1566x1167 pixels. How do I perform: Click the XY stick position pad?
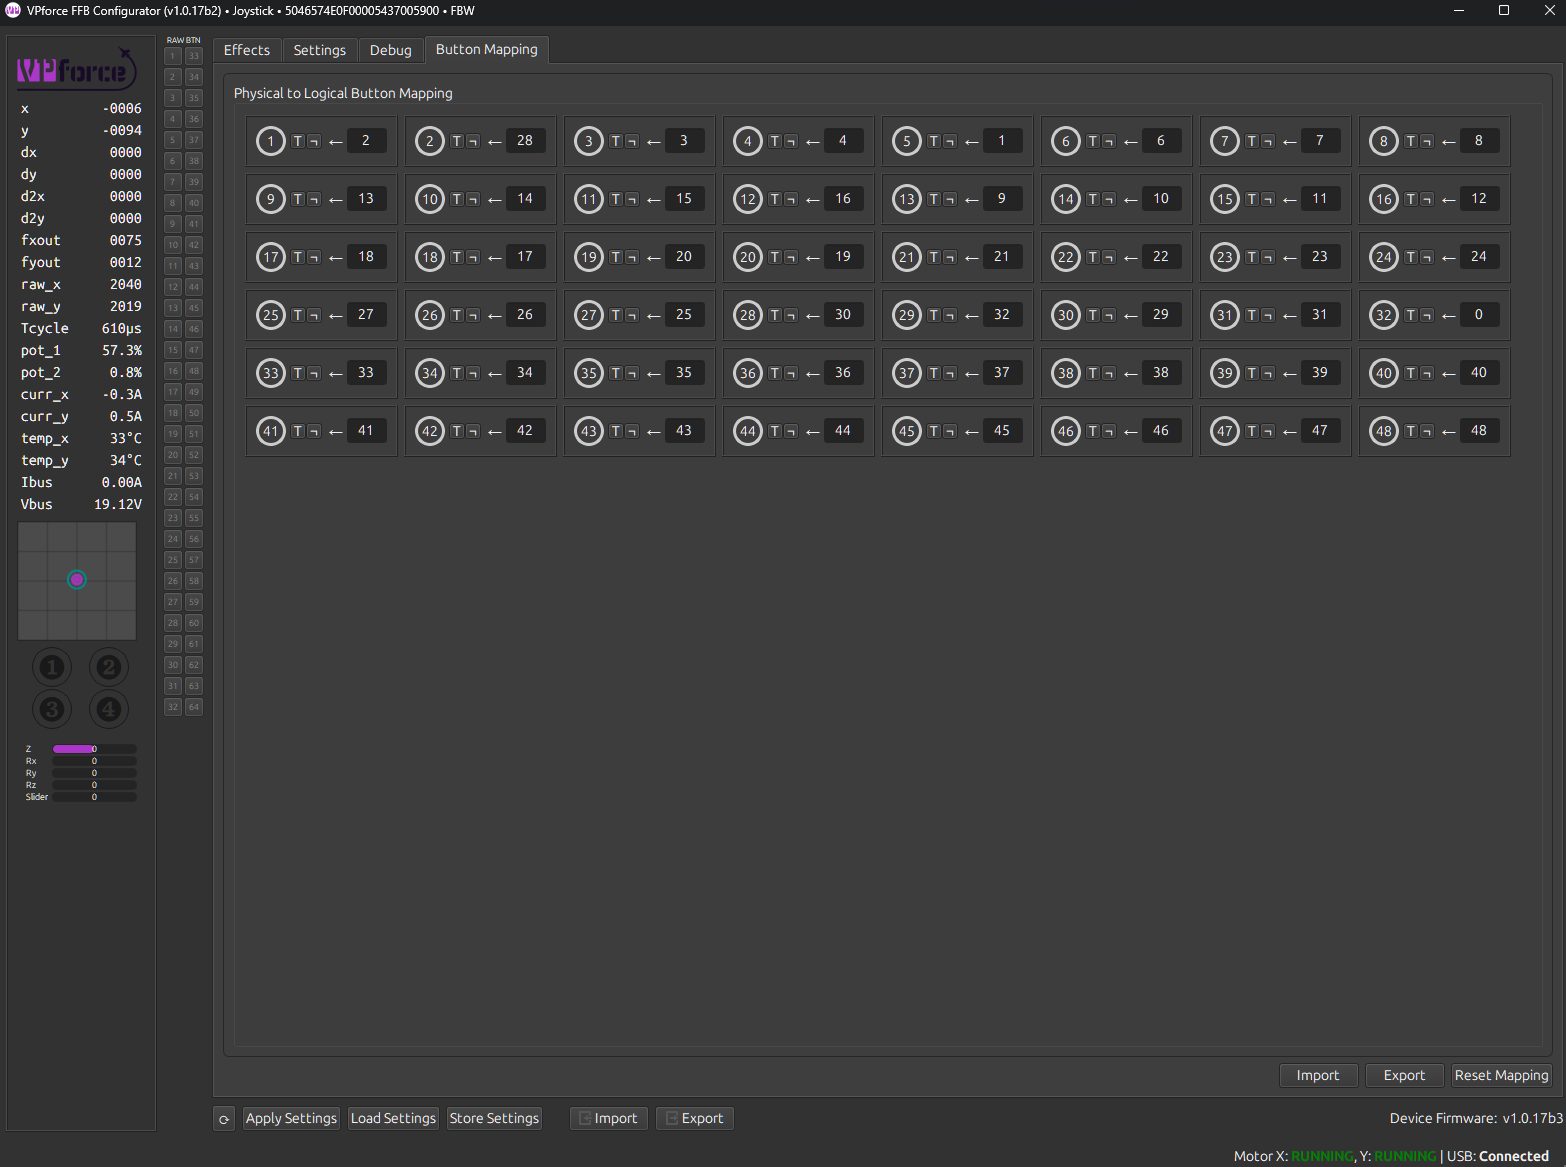click(x=77, y=580)
